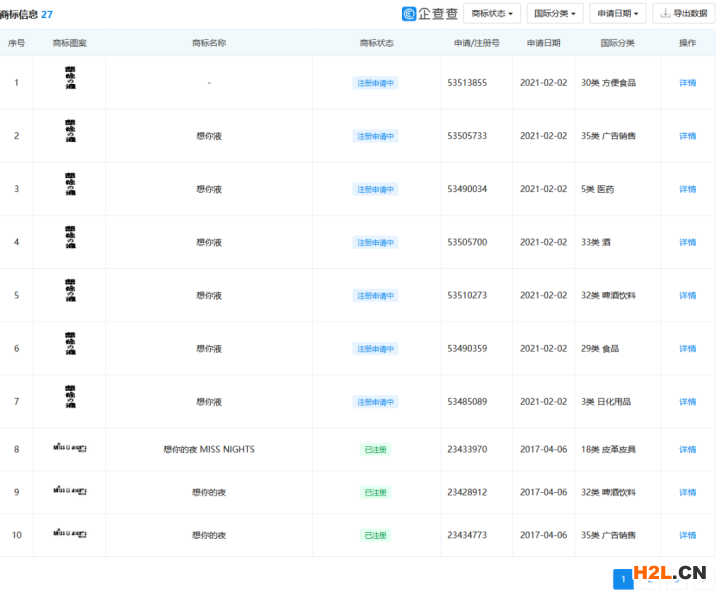The image size is (720, 595).
Task: Click 详情 for 想你的夜 MISS NIGHTS
Action: point(687,450)
